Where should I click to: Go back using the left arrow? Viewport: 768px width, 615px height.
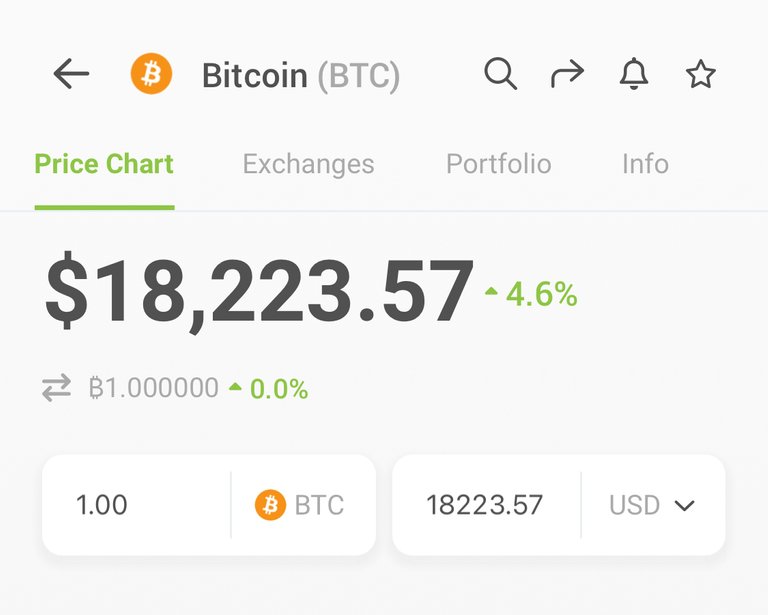pyautogui.click(x=71, y=74)
